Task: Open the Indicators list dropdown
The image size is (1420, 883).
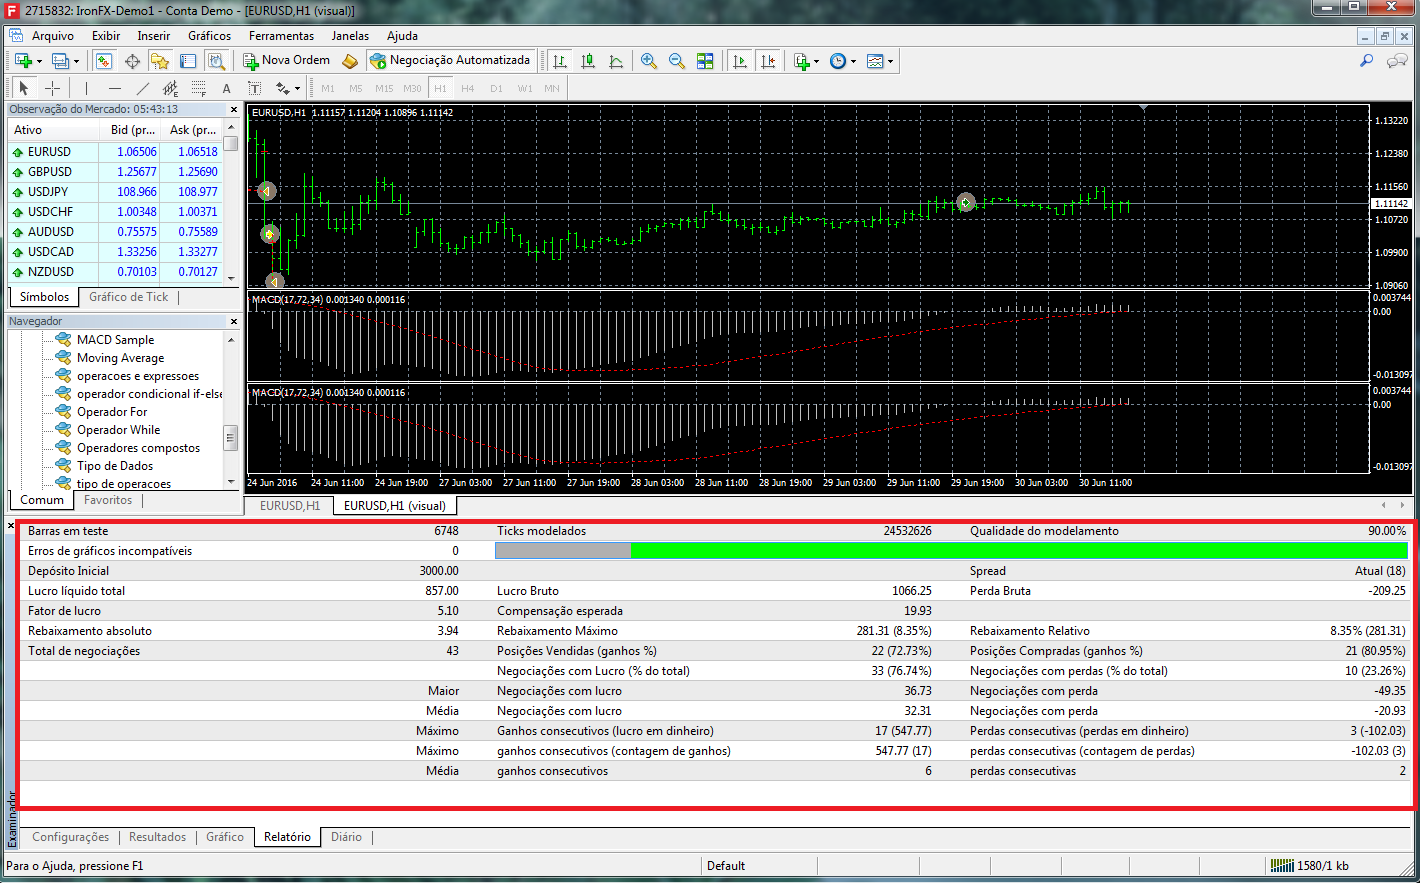Action: coord(805,61)
